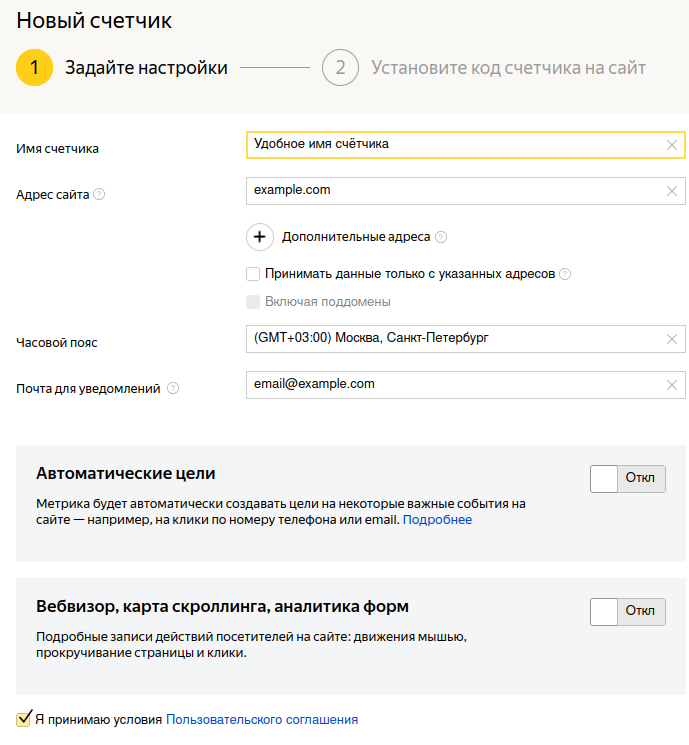This screenshot has height=745, width=689.
Task: Open help icon next to Адрес сайта
Action: [99, 194]
